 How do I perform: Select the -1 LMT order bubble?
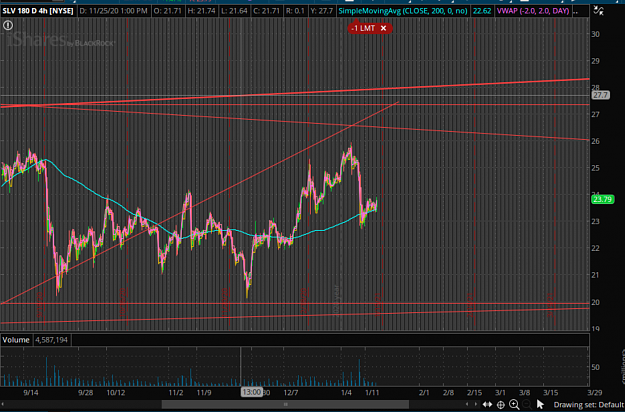[369, 28]
